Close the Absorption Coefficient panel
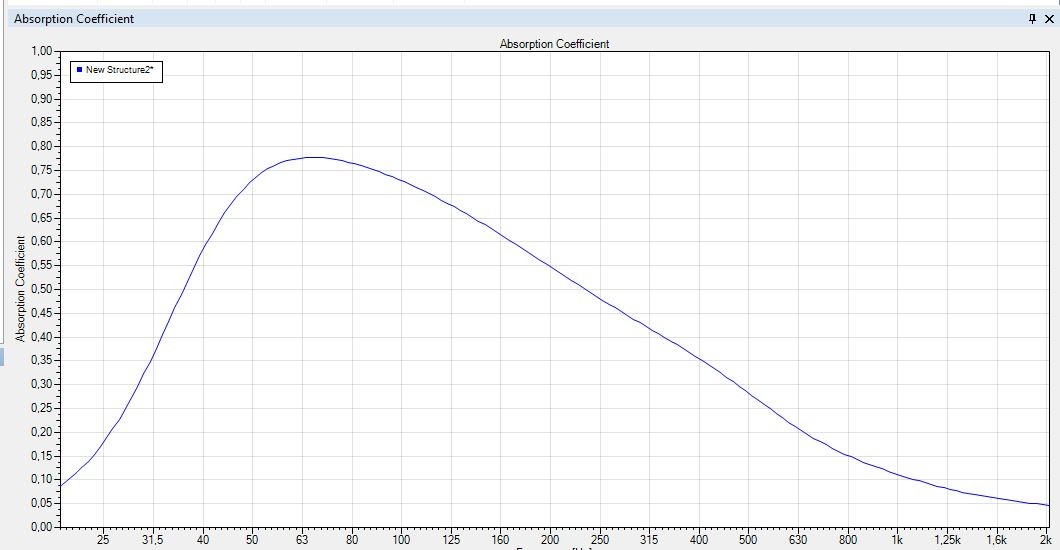 coord(1048,19)
